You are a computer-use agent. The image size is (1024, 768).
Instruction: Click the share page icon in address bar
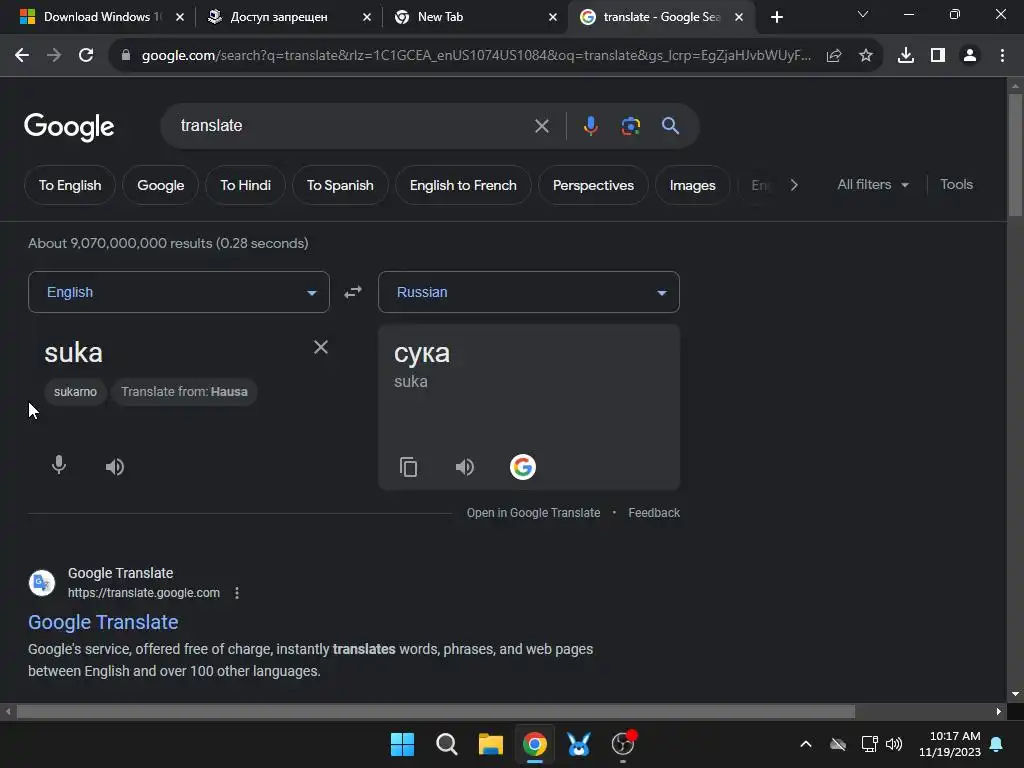click(x=834, y=56)
